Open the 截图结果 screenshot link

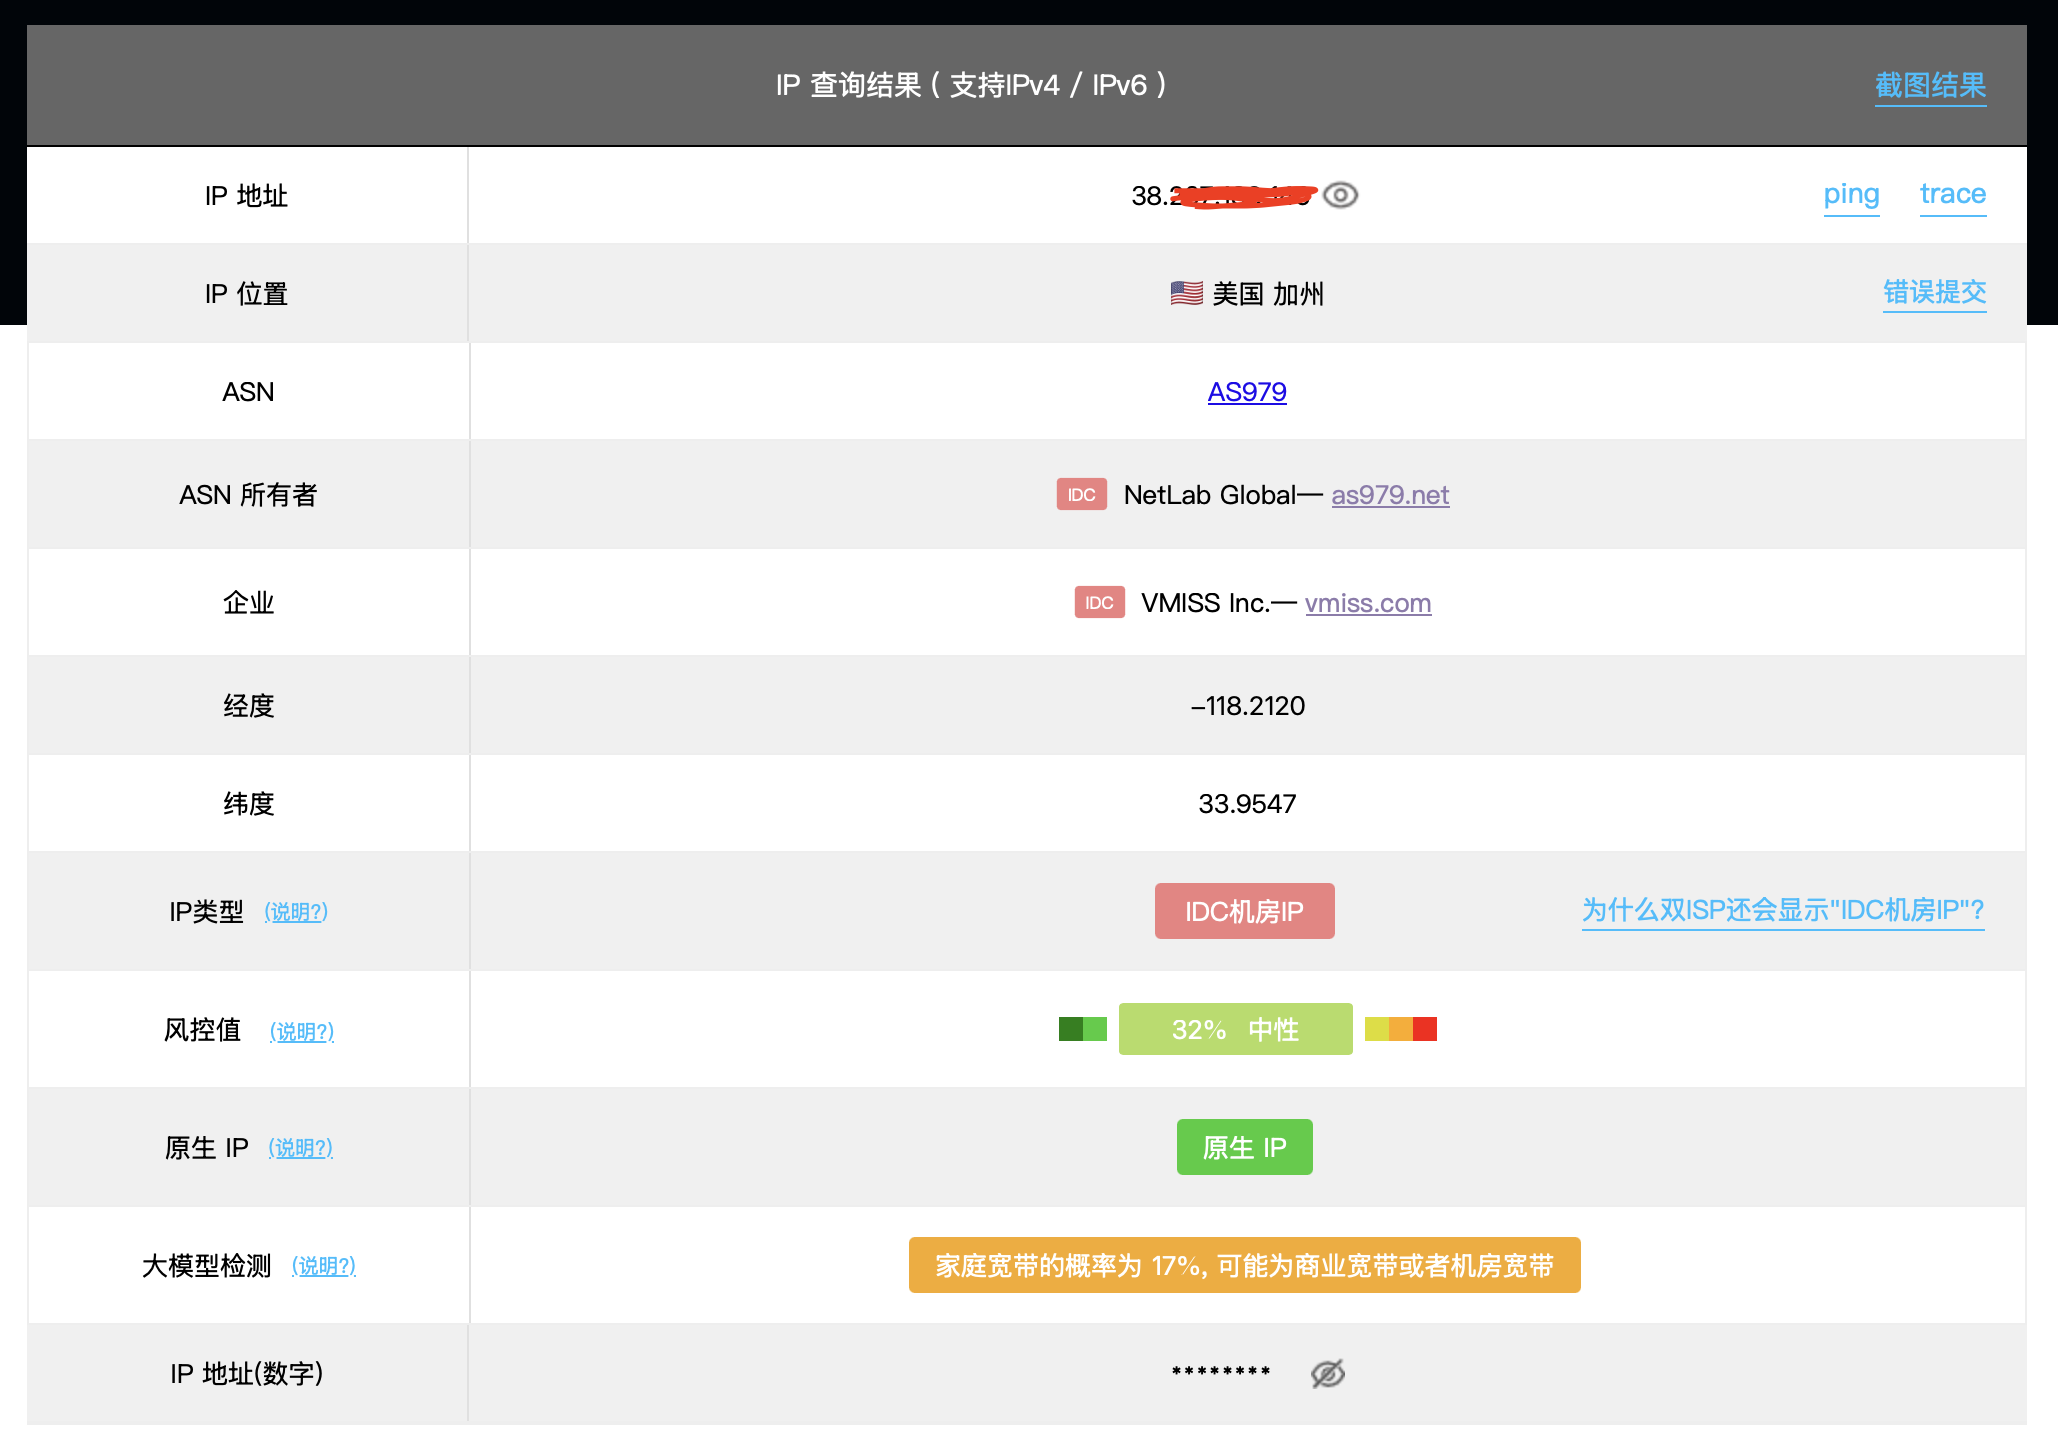1929,86
